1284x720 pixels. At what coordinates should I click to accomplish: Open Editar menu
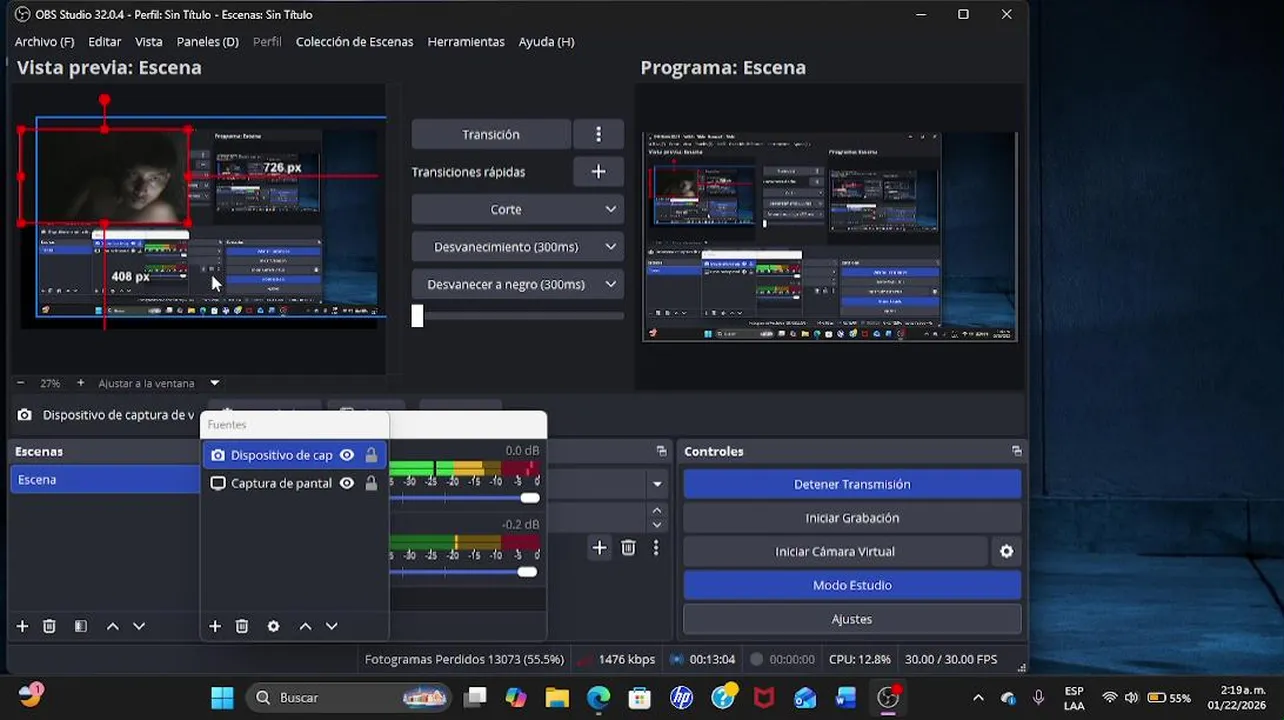pos(104,42)
